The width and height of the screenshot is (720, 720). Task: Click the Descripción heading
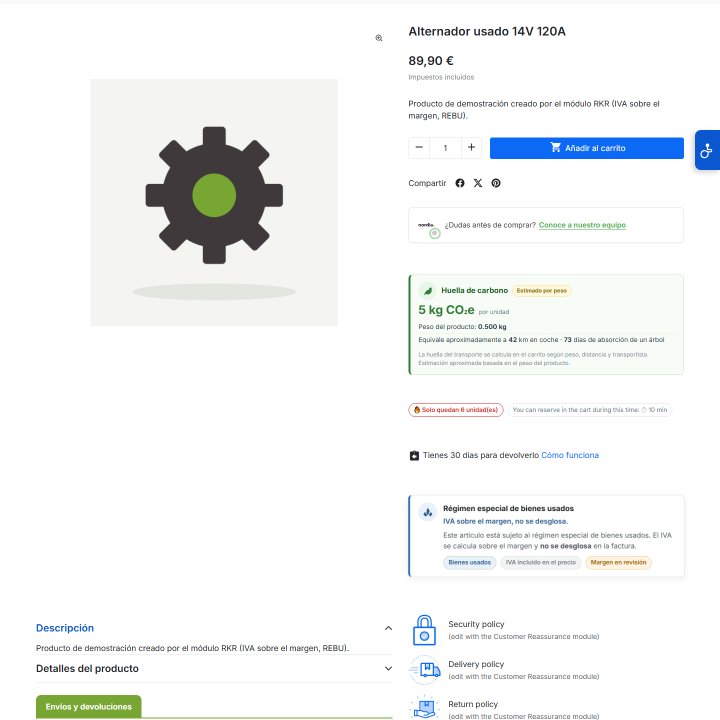[65, 628]
